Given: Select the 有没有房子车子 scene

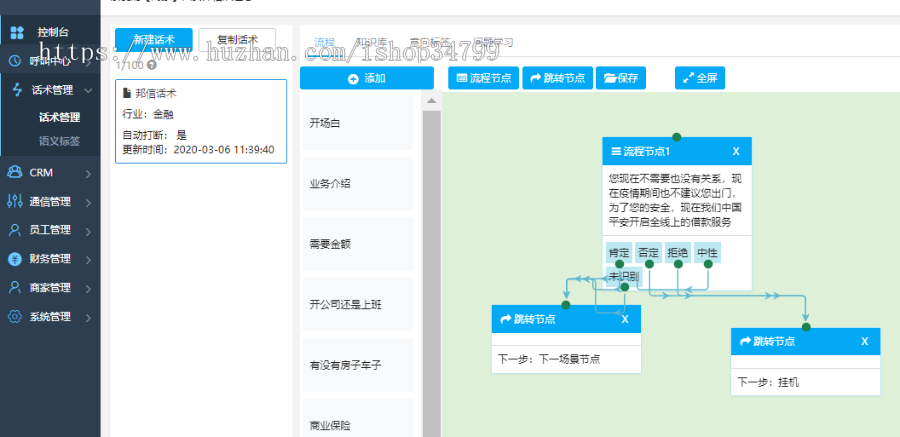Looking at the screenshot, I should pyautogui.click(x=358, y=365).
